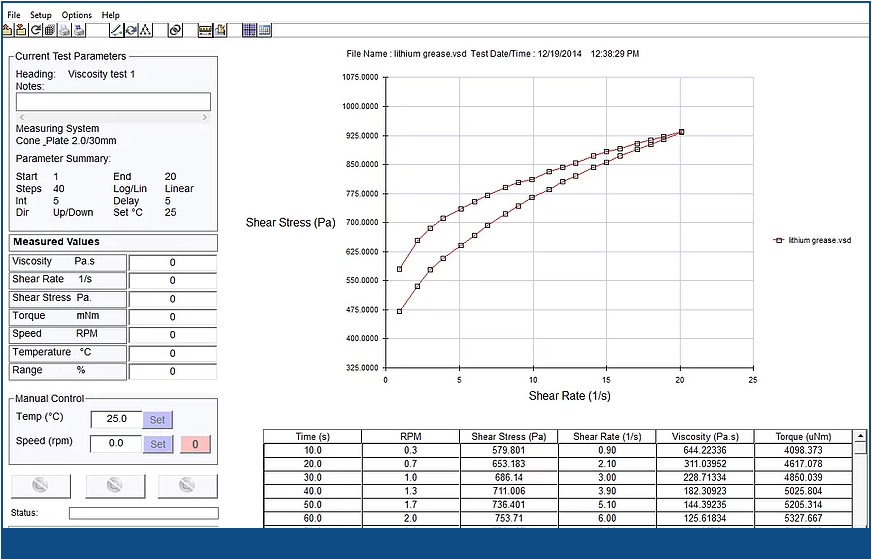The image size is (872, 559).
Task: Select the line graph pencil toolbar icon
Action: pos(116,30)
